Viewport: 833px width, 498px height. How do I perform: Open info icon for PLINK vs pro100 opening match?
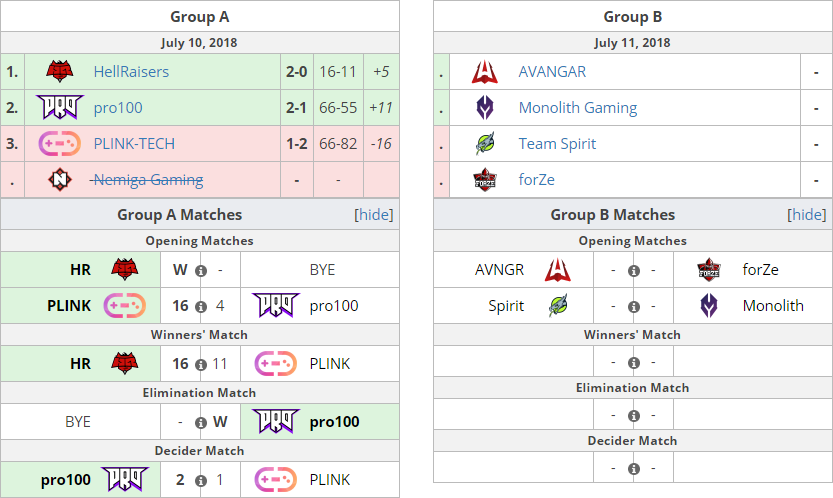coord(201,307)
